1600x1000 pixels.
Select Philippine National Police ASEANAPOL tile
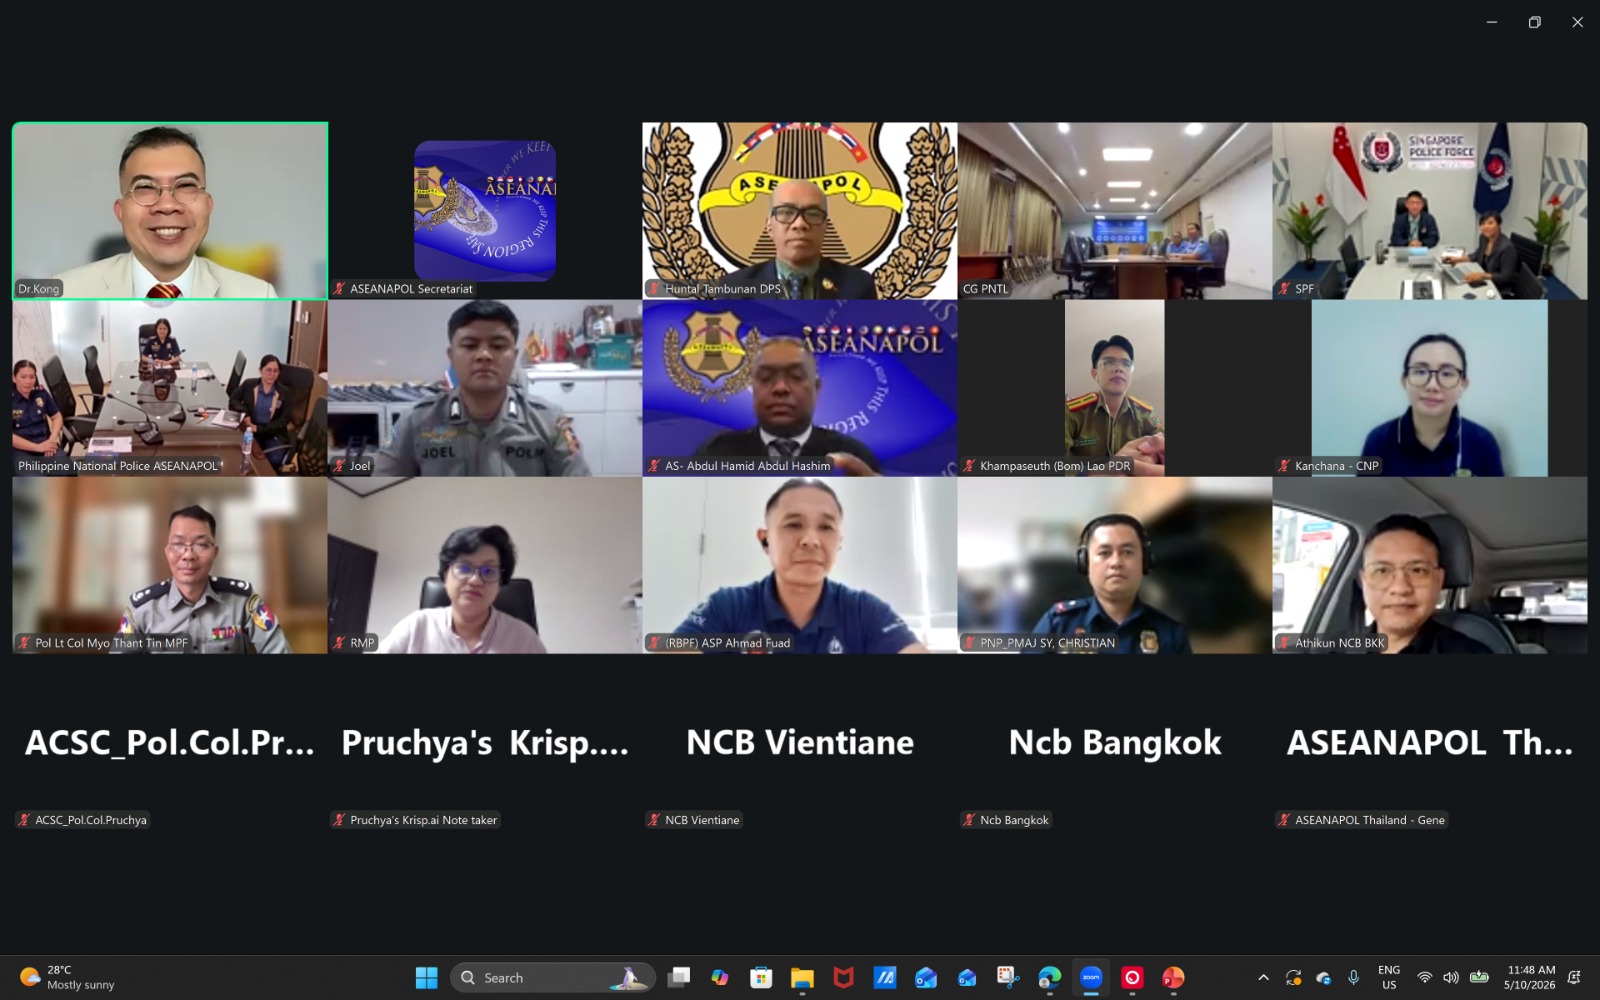(x=170, y=388)
